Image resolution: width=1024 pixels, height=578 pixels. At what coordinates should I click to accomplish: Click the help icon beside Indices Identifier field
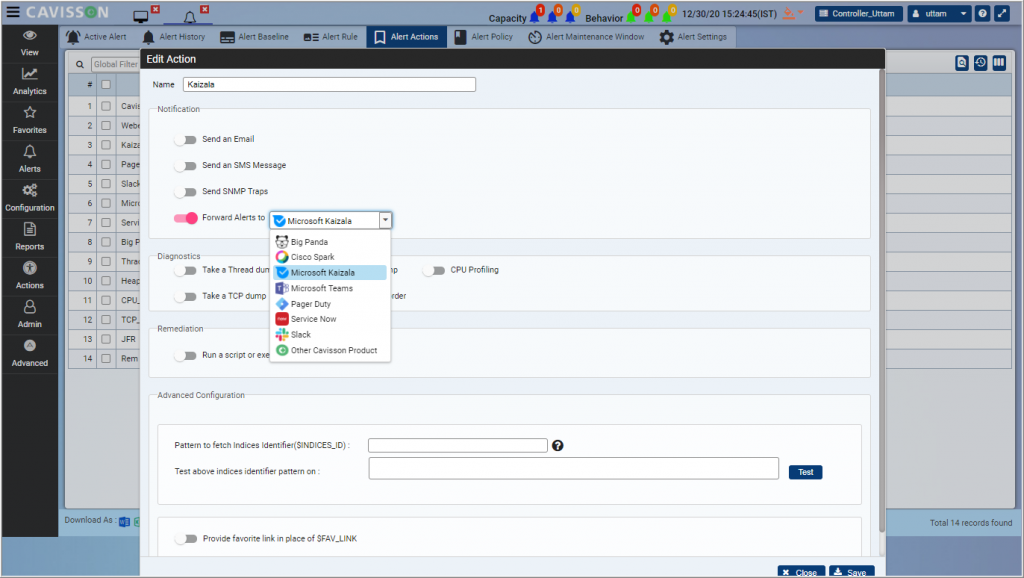pyautogui.click(x=557, y=445)
